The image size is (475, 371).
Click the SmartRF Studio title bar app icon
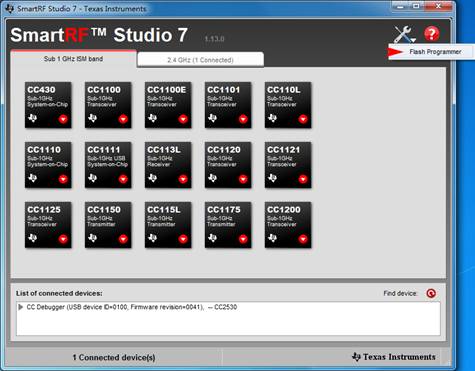click(x=9, y=8)
